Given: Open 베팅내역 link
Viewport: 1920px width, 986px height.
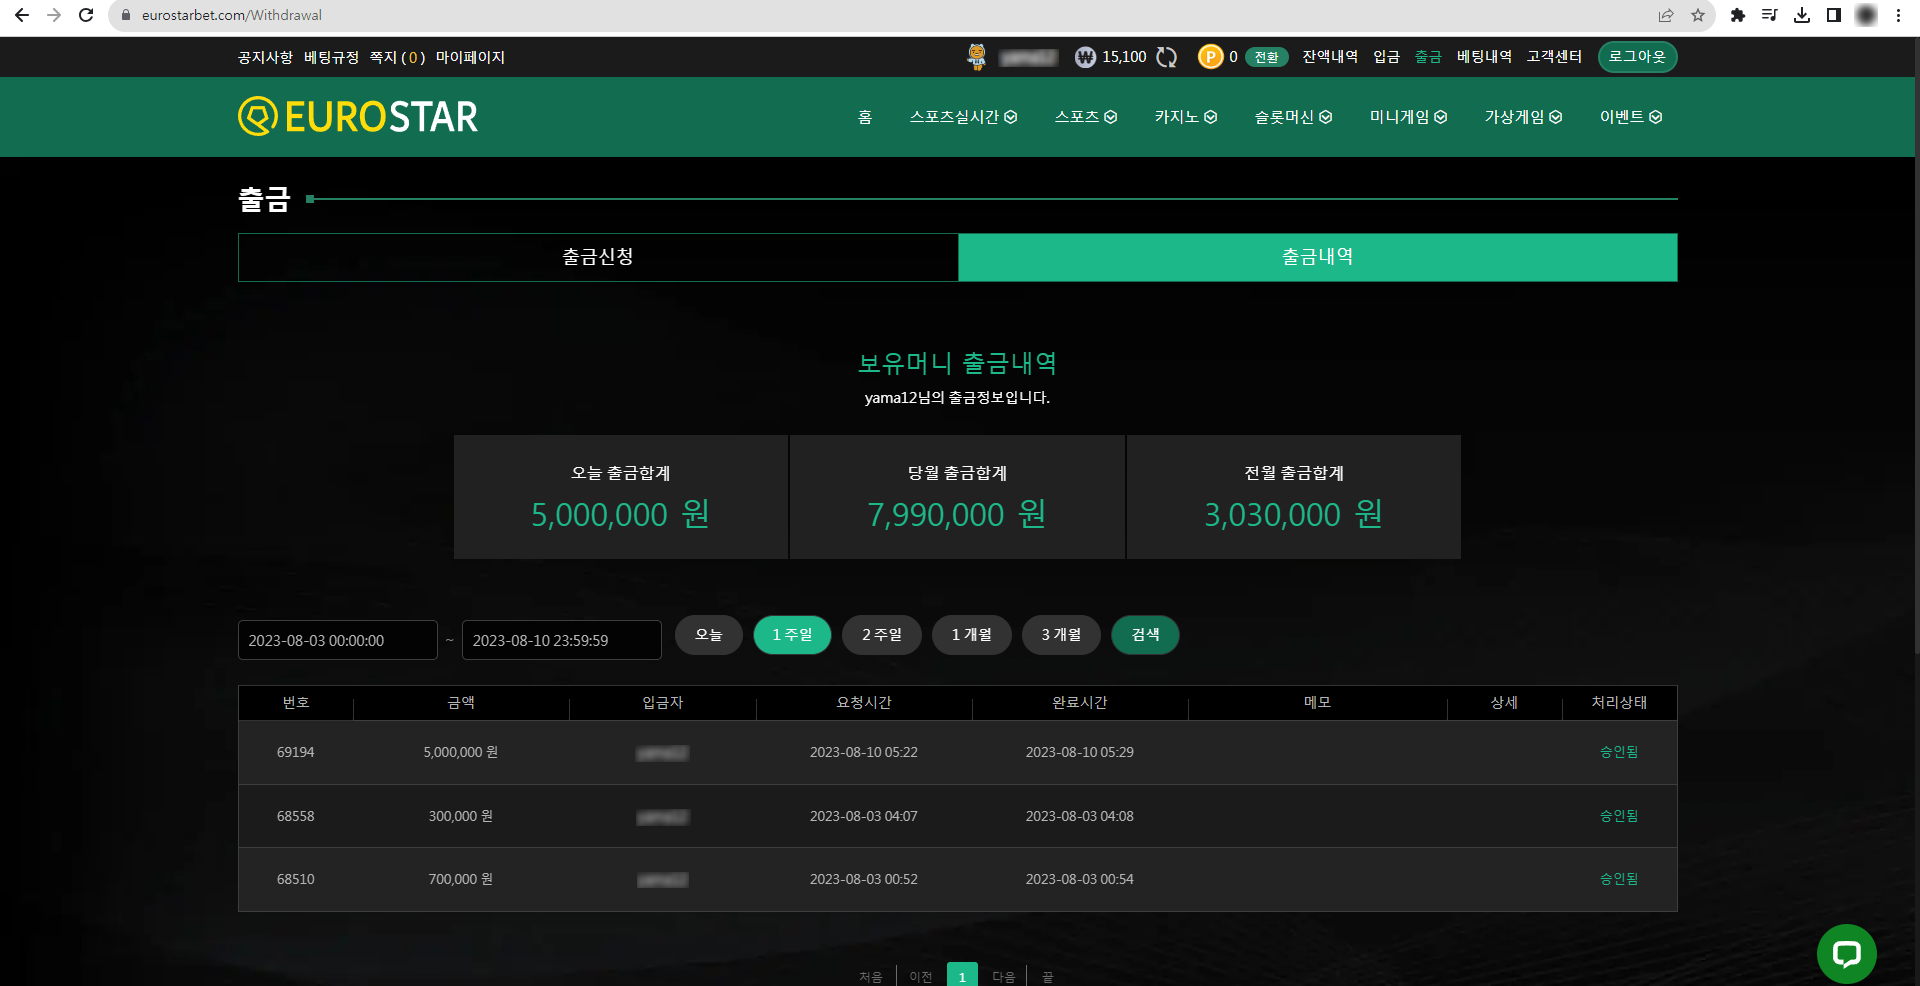Looking at the screenshot, I should click(1484, 57).
